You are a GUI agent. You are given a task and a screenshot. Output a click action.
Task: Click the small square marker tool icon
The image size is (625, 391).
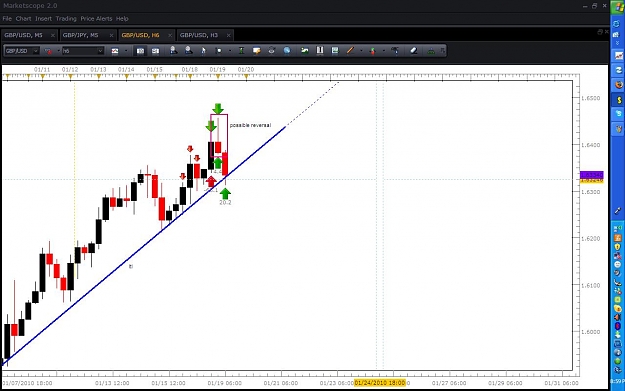pyautogui.click(x=218, y=51)
